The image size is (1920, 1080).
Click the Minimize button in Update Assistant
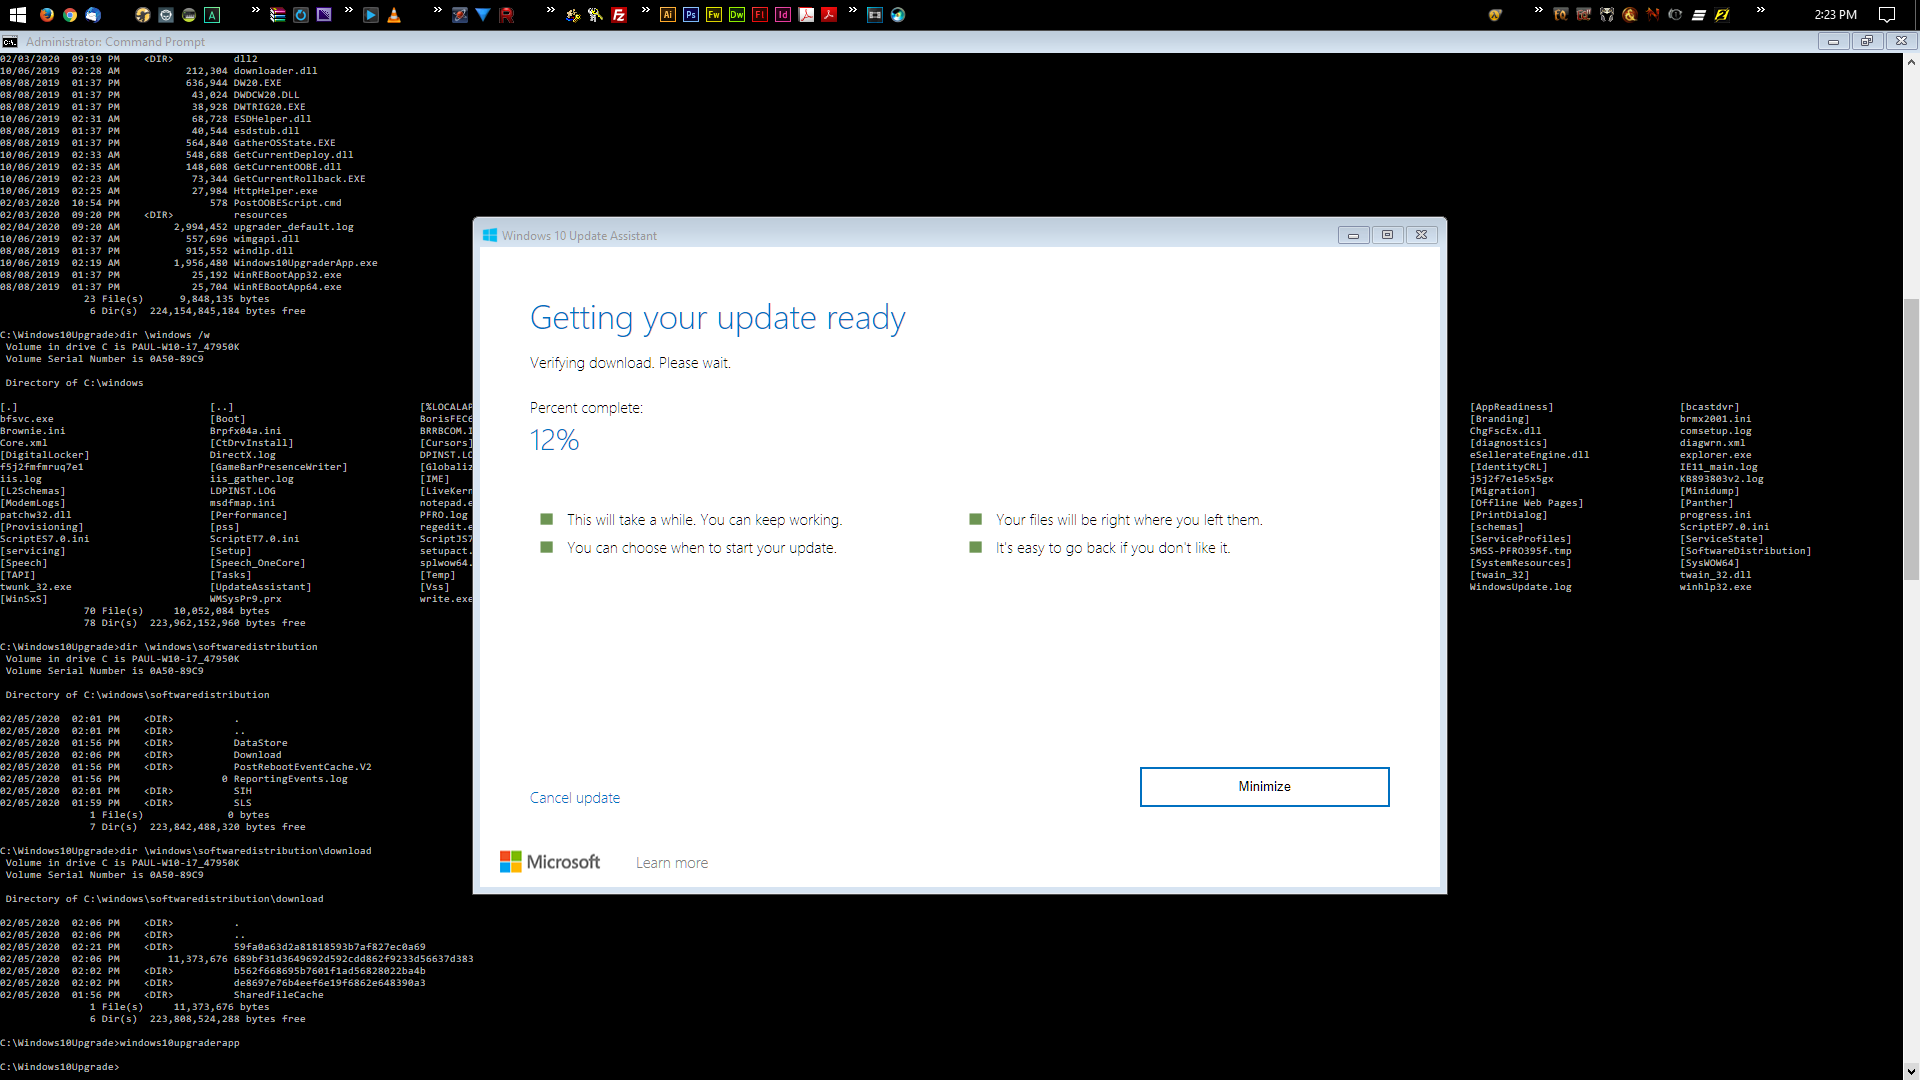1264,787
